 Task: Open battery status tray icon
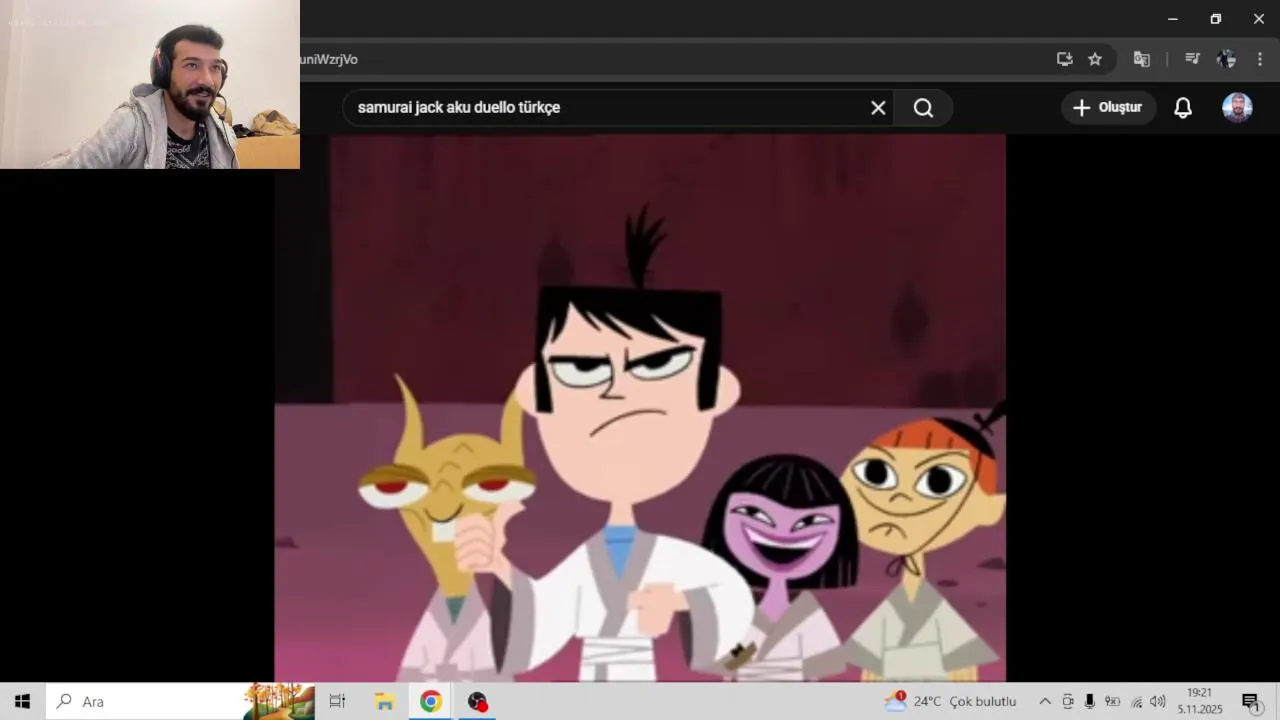pos(1112,701)
